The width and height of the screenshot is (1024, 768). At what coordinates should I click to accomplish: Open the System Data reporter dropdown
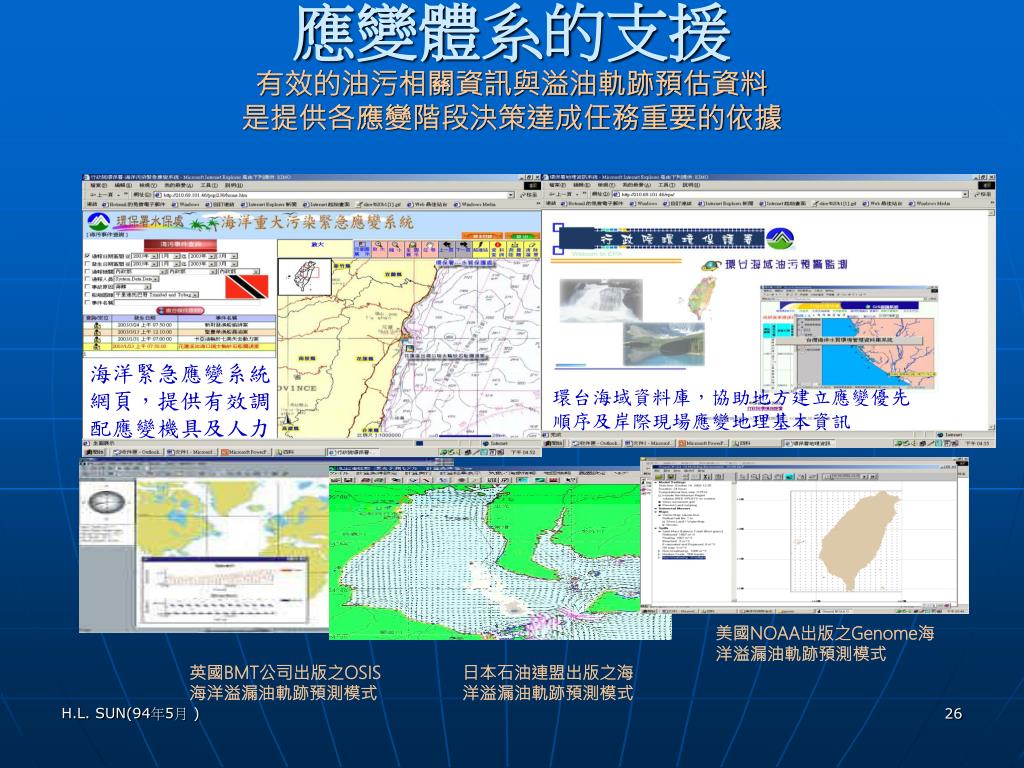tap(155, 279)
